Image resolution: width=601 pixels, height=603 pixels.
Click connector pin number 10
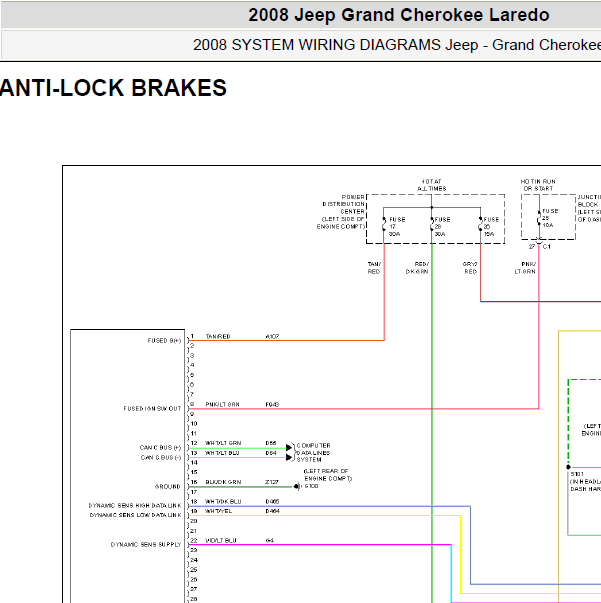click(x=194, y=424)
